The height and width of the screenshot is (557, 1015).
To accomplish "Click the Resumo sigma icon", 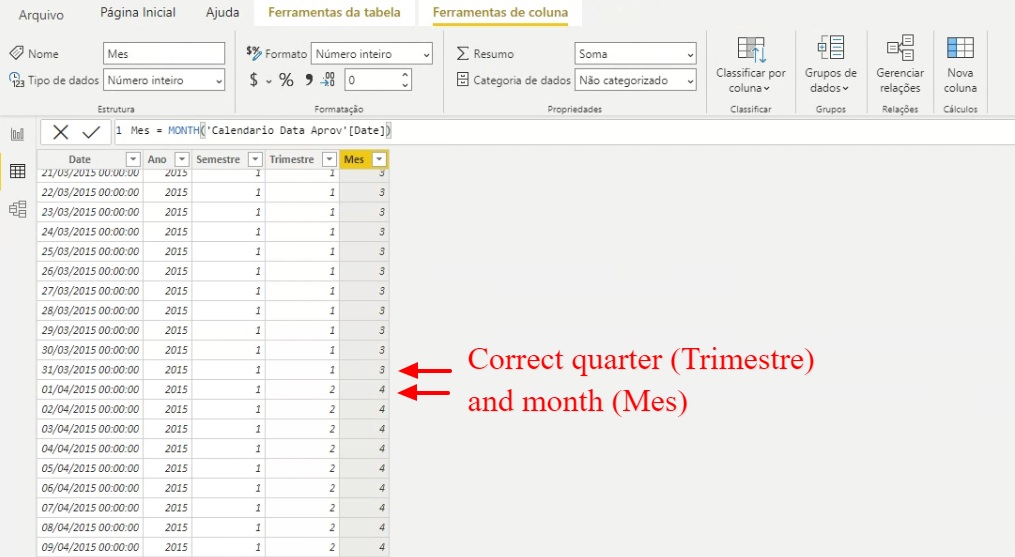I will [462, 53].
